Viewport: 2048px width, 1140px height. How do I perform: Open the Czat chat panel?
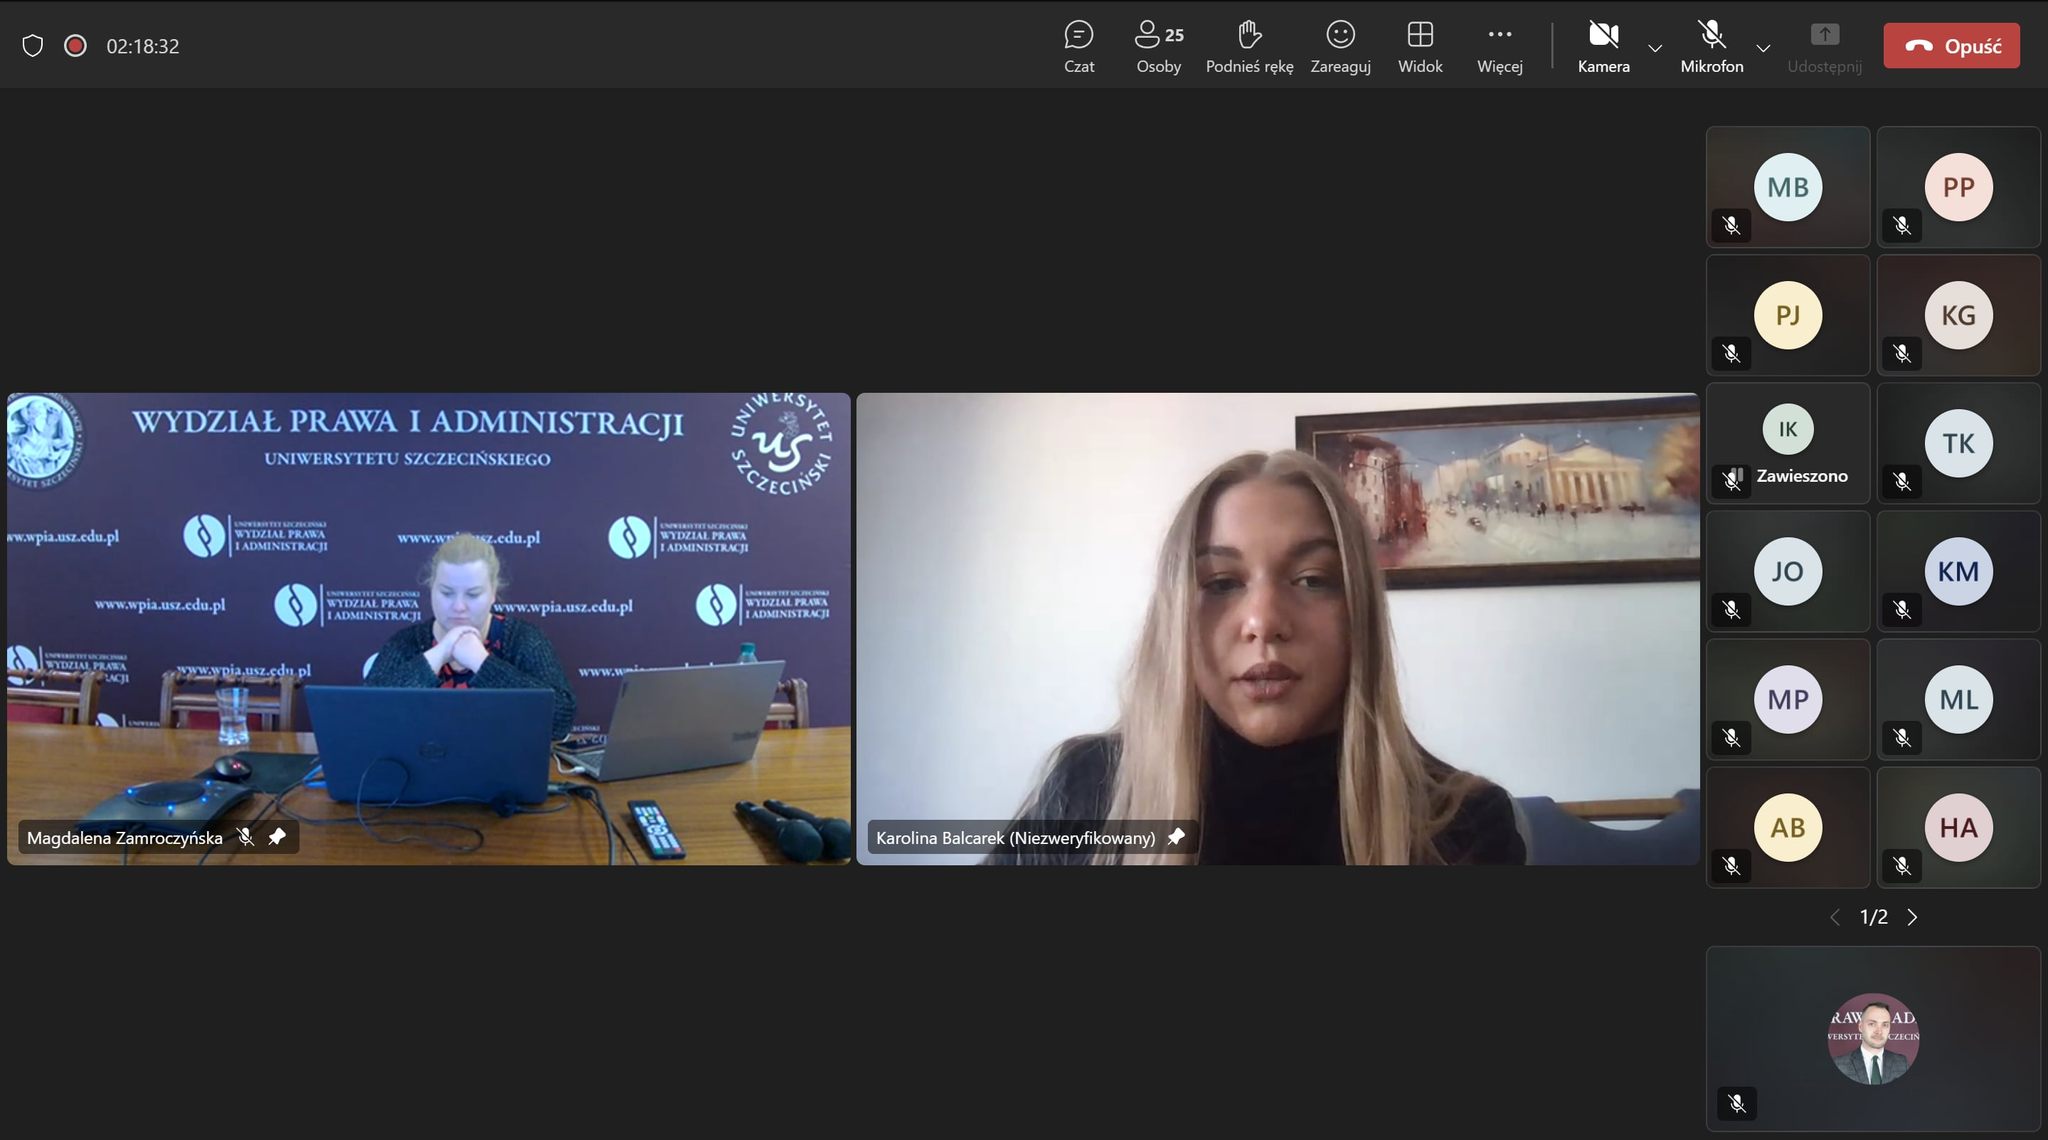coord(1078,46)
